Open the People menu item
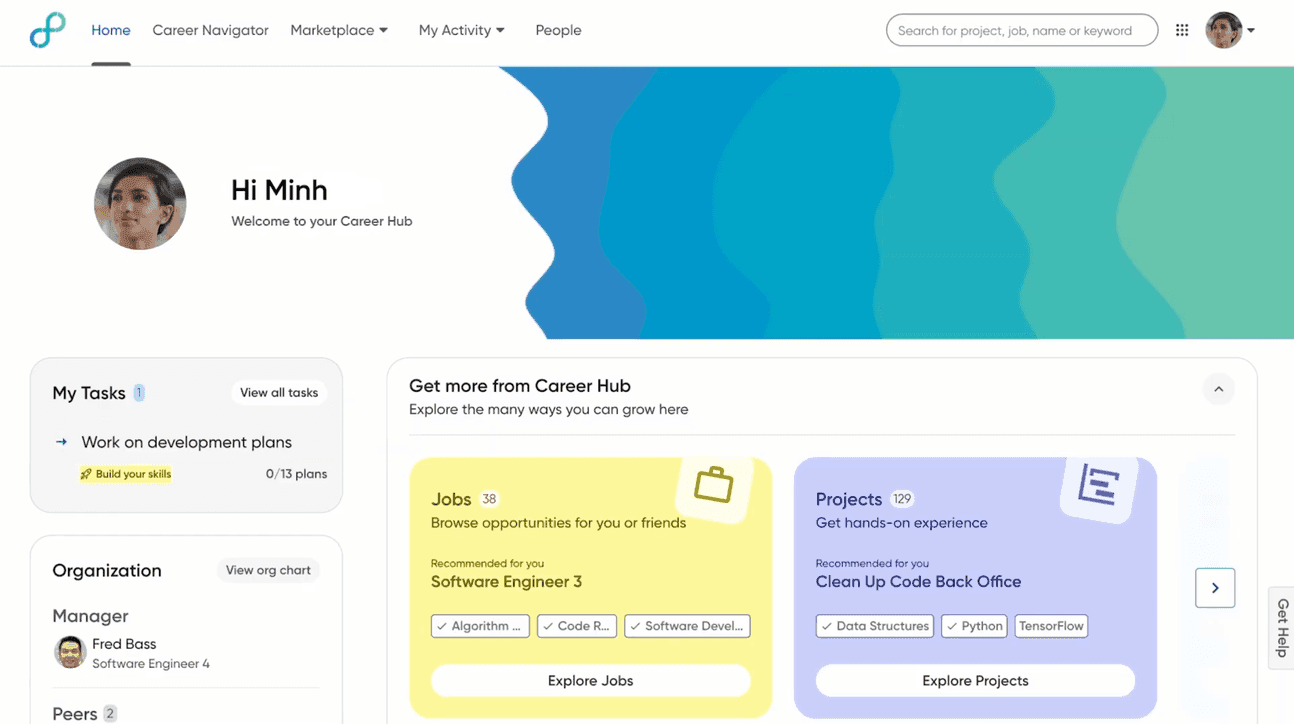The height and width of the screenshot is (724, 1294). (x=558, y=30)
